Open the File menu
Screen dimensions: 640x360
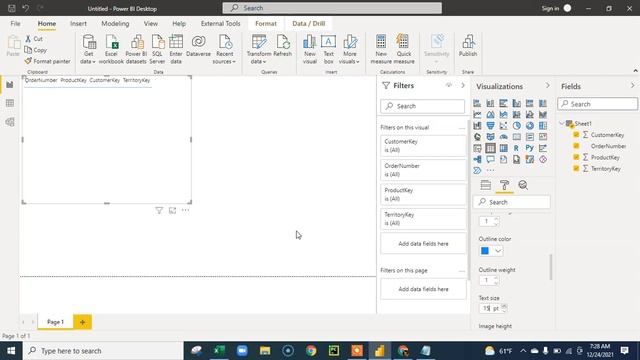click(x=16, y=24)
